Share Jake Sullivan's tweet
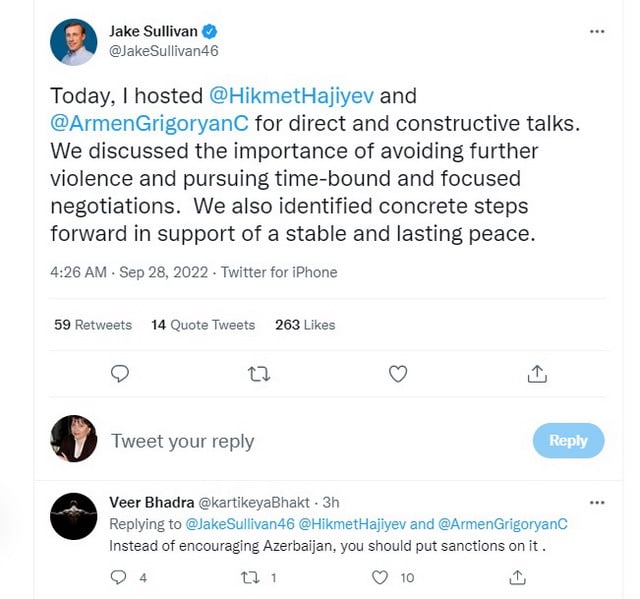640x599 pixels. (537, 374)
